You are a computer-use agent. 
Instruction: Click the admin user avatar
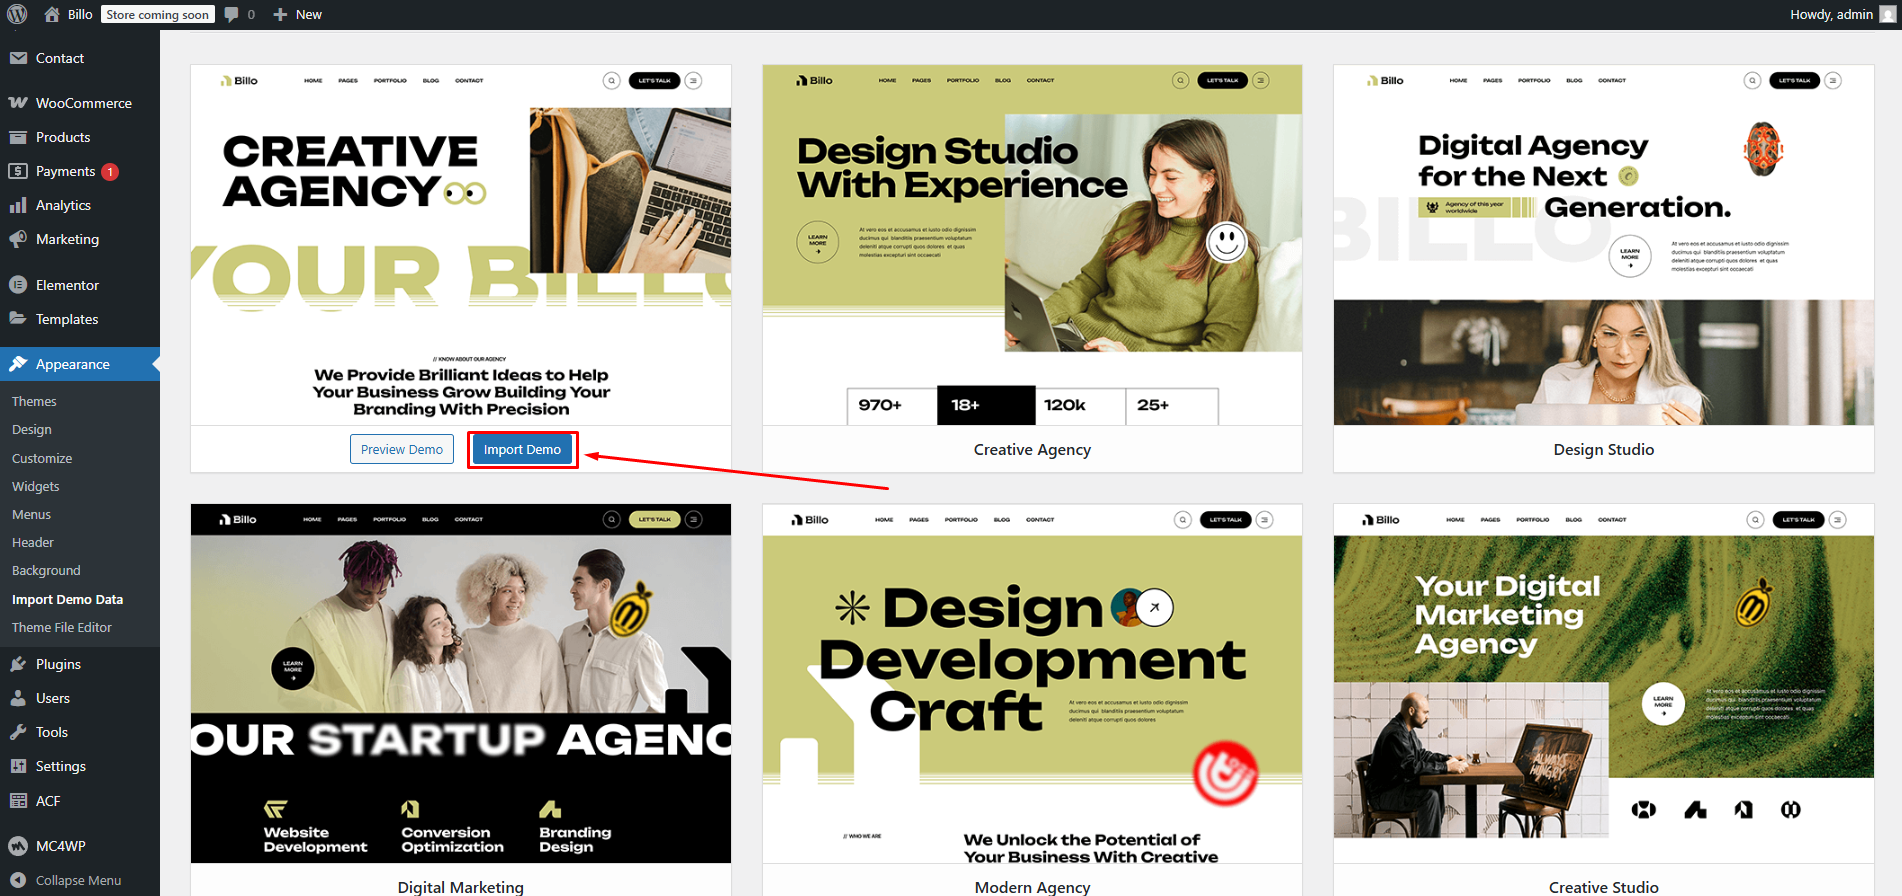point(1889,14)
